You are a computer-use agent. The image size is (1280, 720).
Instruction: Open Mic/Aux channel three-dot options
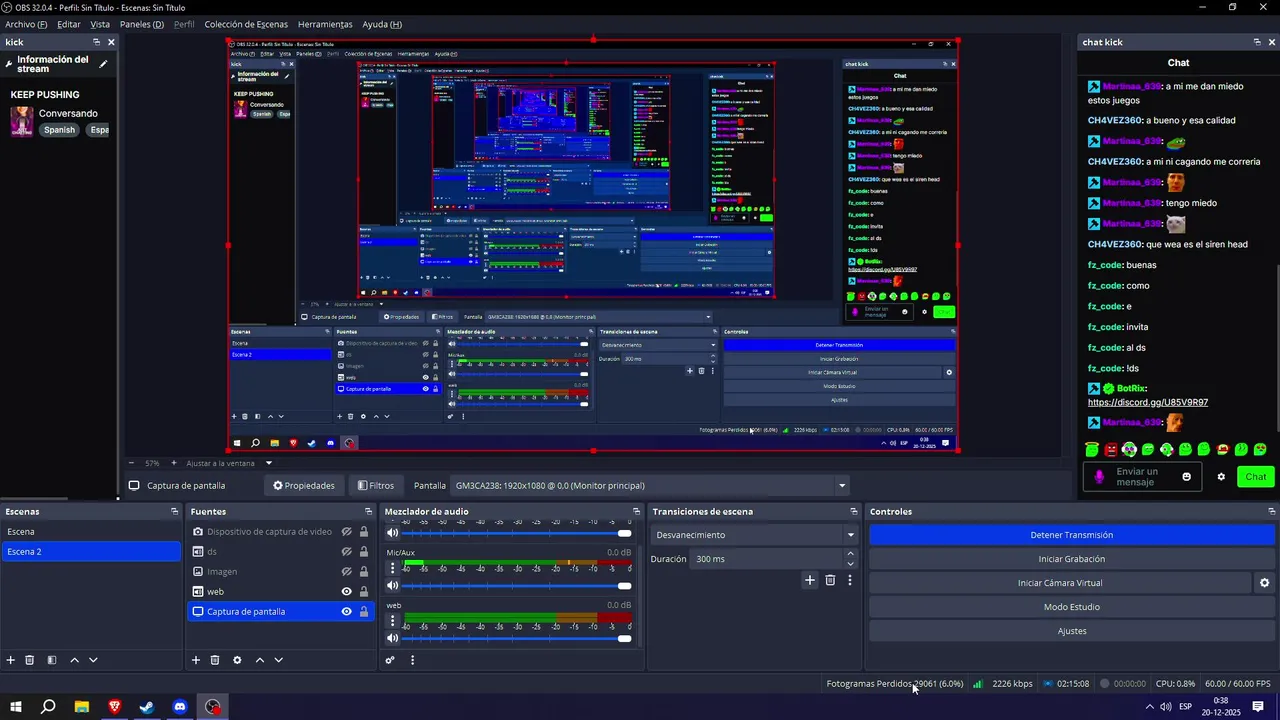[x=392, y=567]
